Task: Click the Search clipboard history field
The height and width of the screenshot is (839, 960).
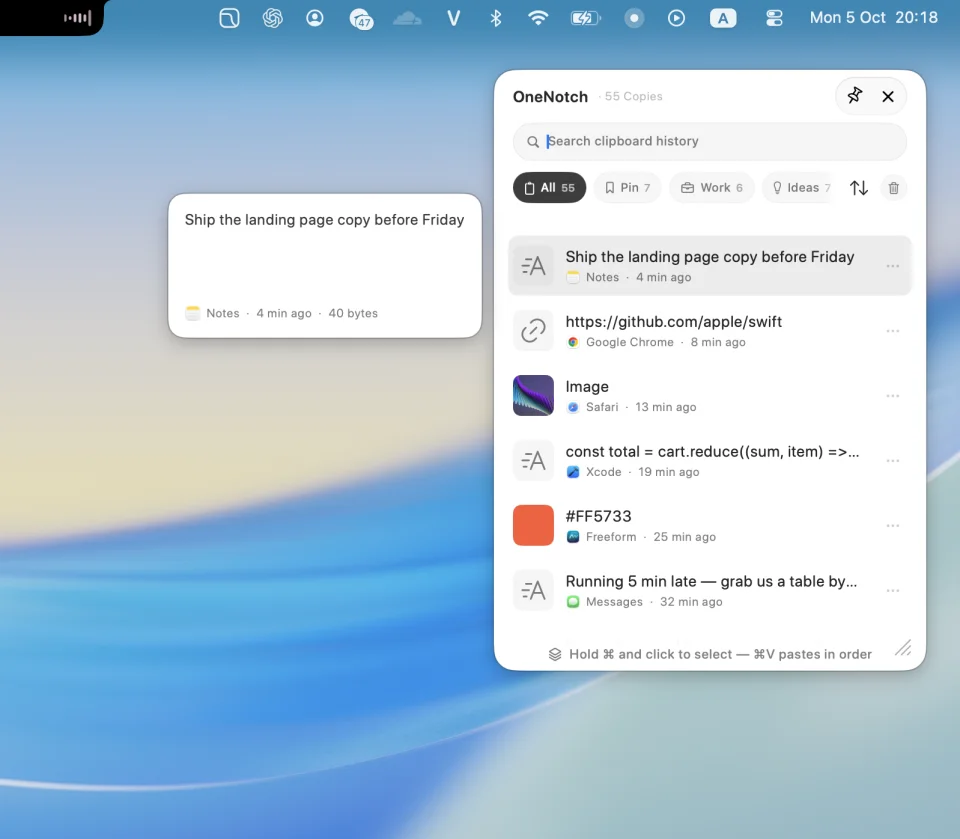Action: coord(710,141)
